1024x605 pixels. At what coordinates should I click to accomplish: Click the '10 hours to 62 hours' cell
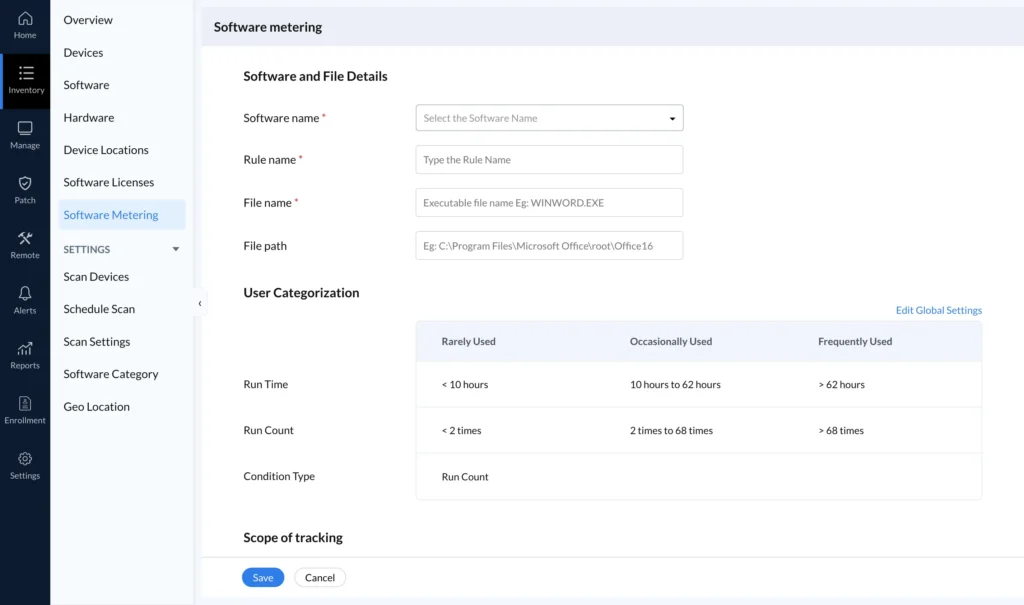click(675, 385)
